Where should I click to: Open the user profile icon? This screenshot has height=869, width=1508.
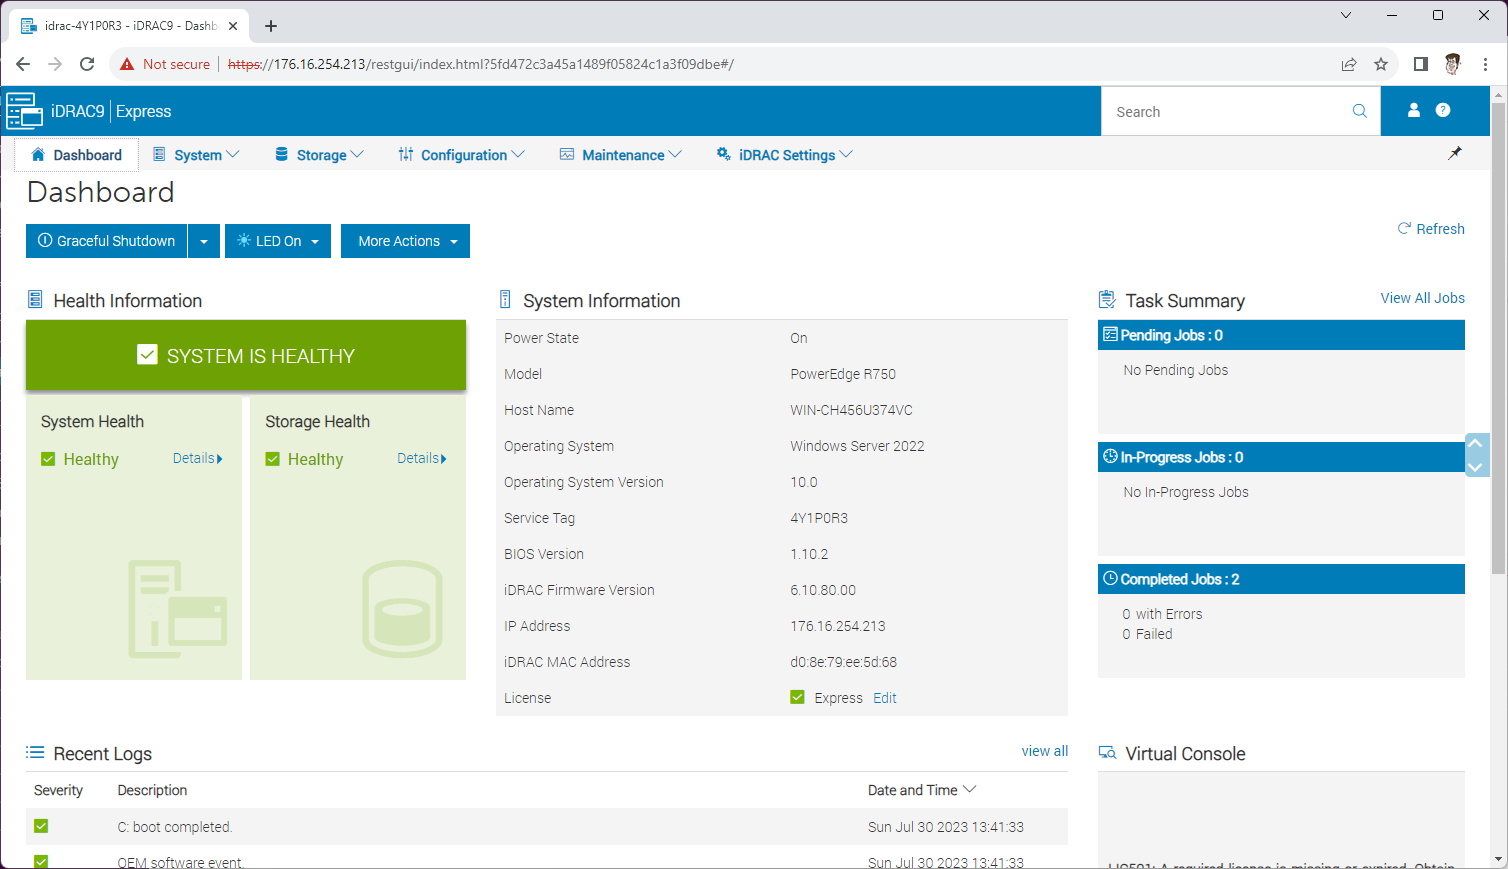1414,110
